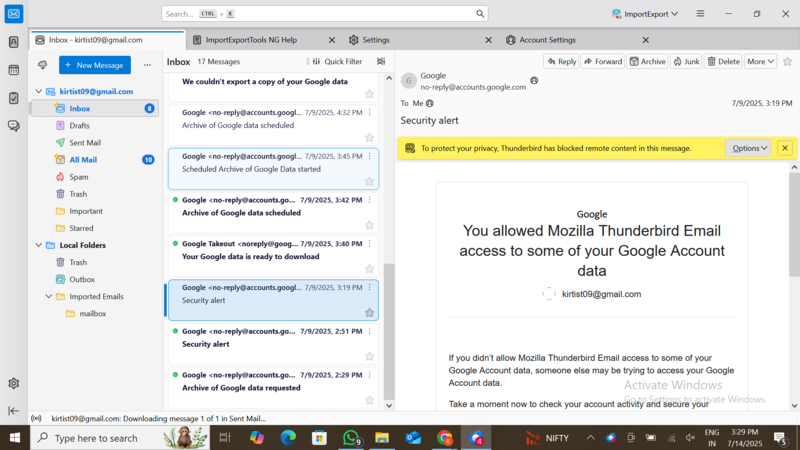Star the Archive of Google data requested message

pos(369,400)
